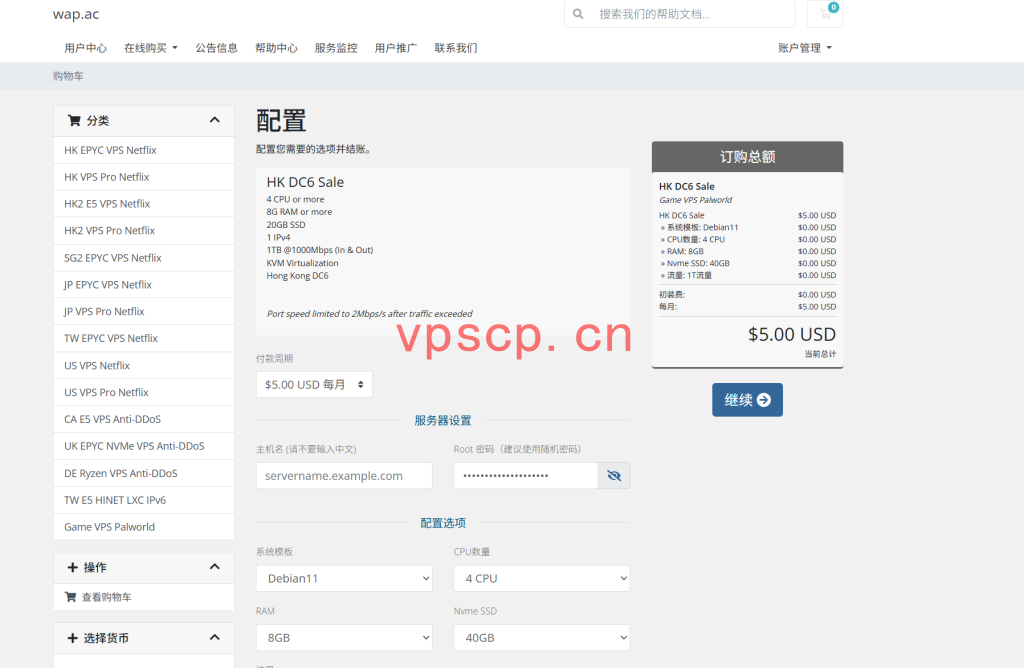Select US VPS Netflix category
Screen dimensions: 1024x668
144,366
